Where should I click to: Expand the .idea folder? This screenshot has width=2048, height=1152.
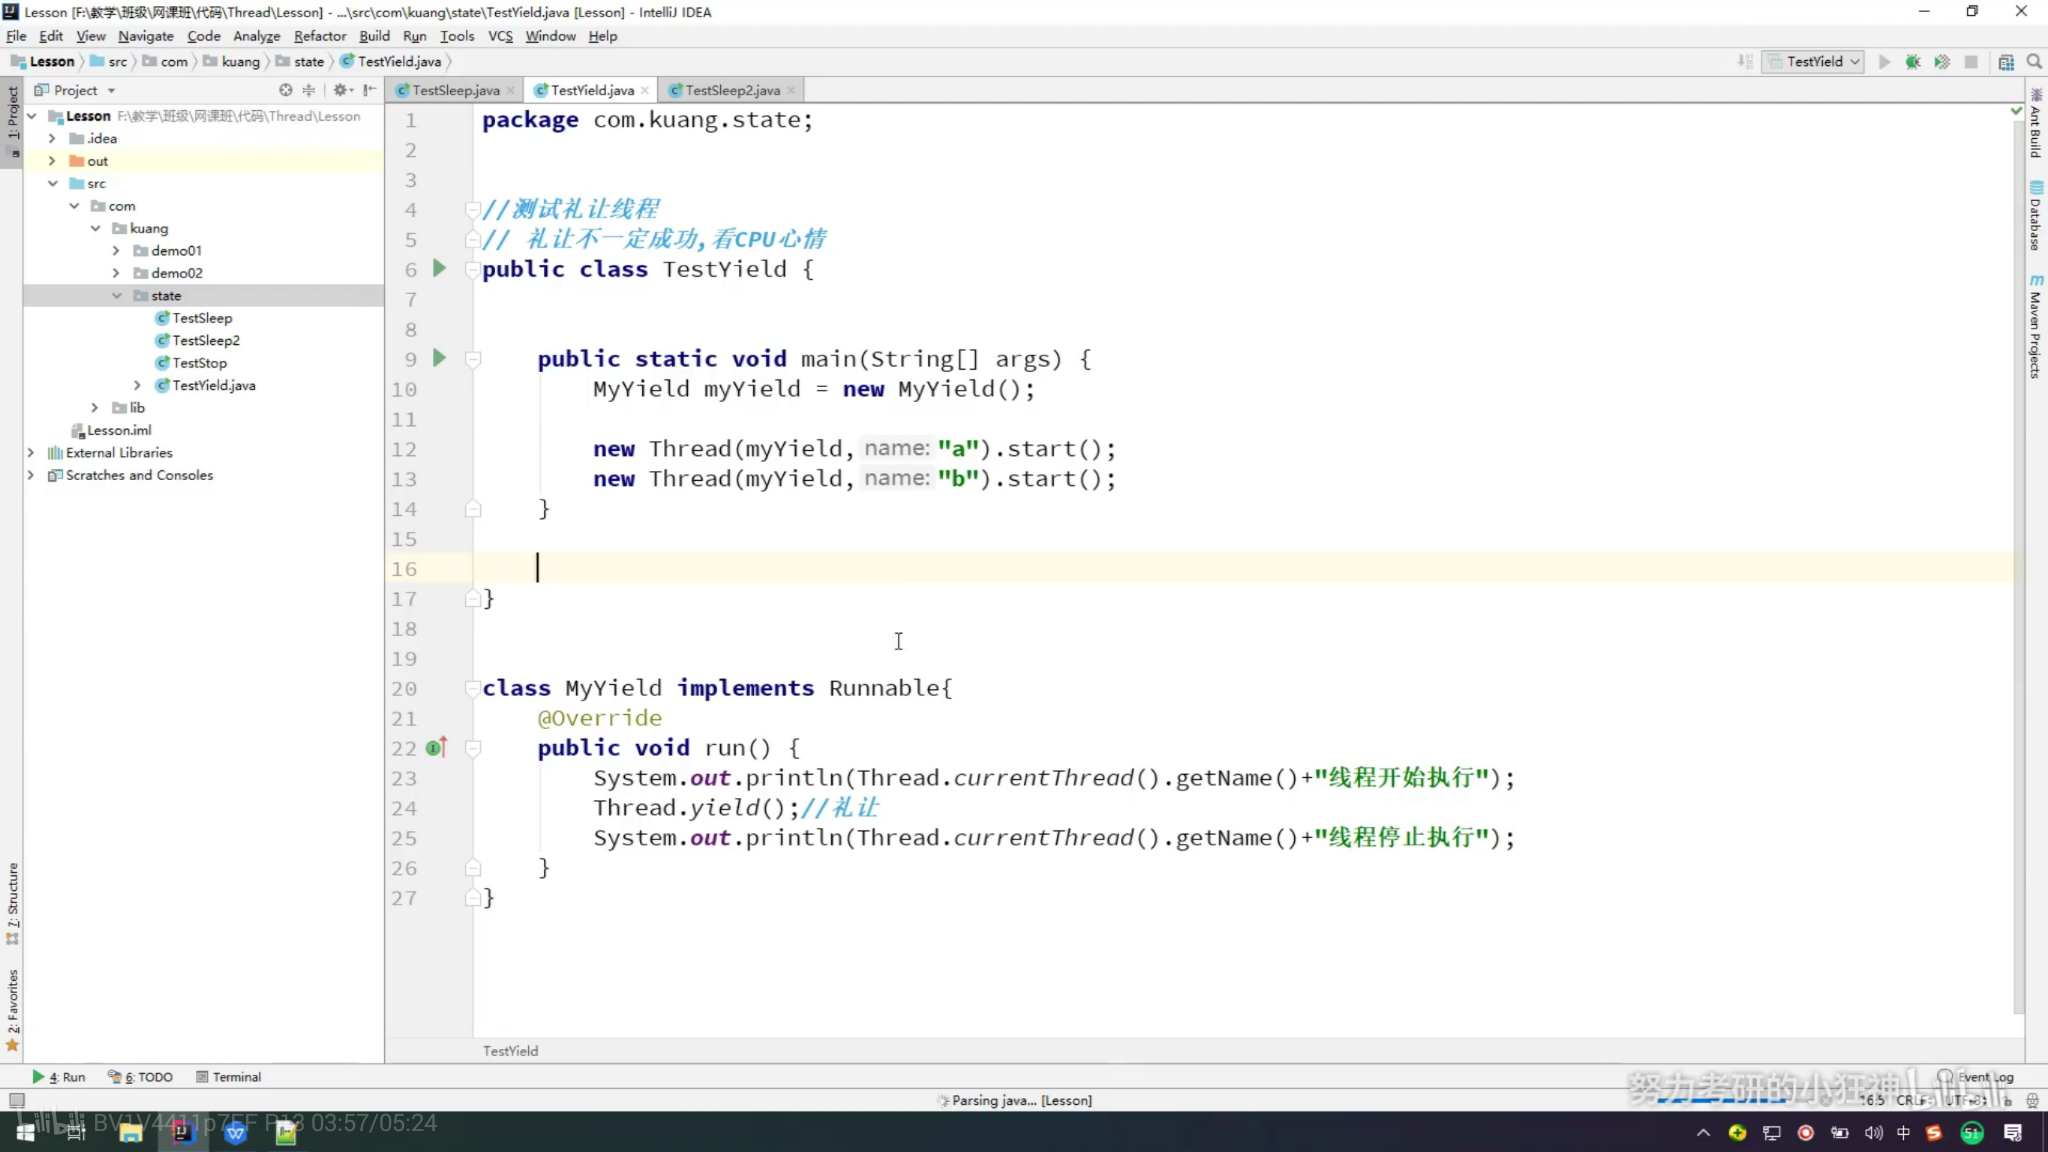point(52,138)
